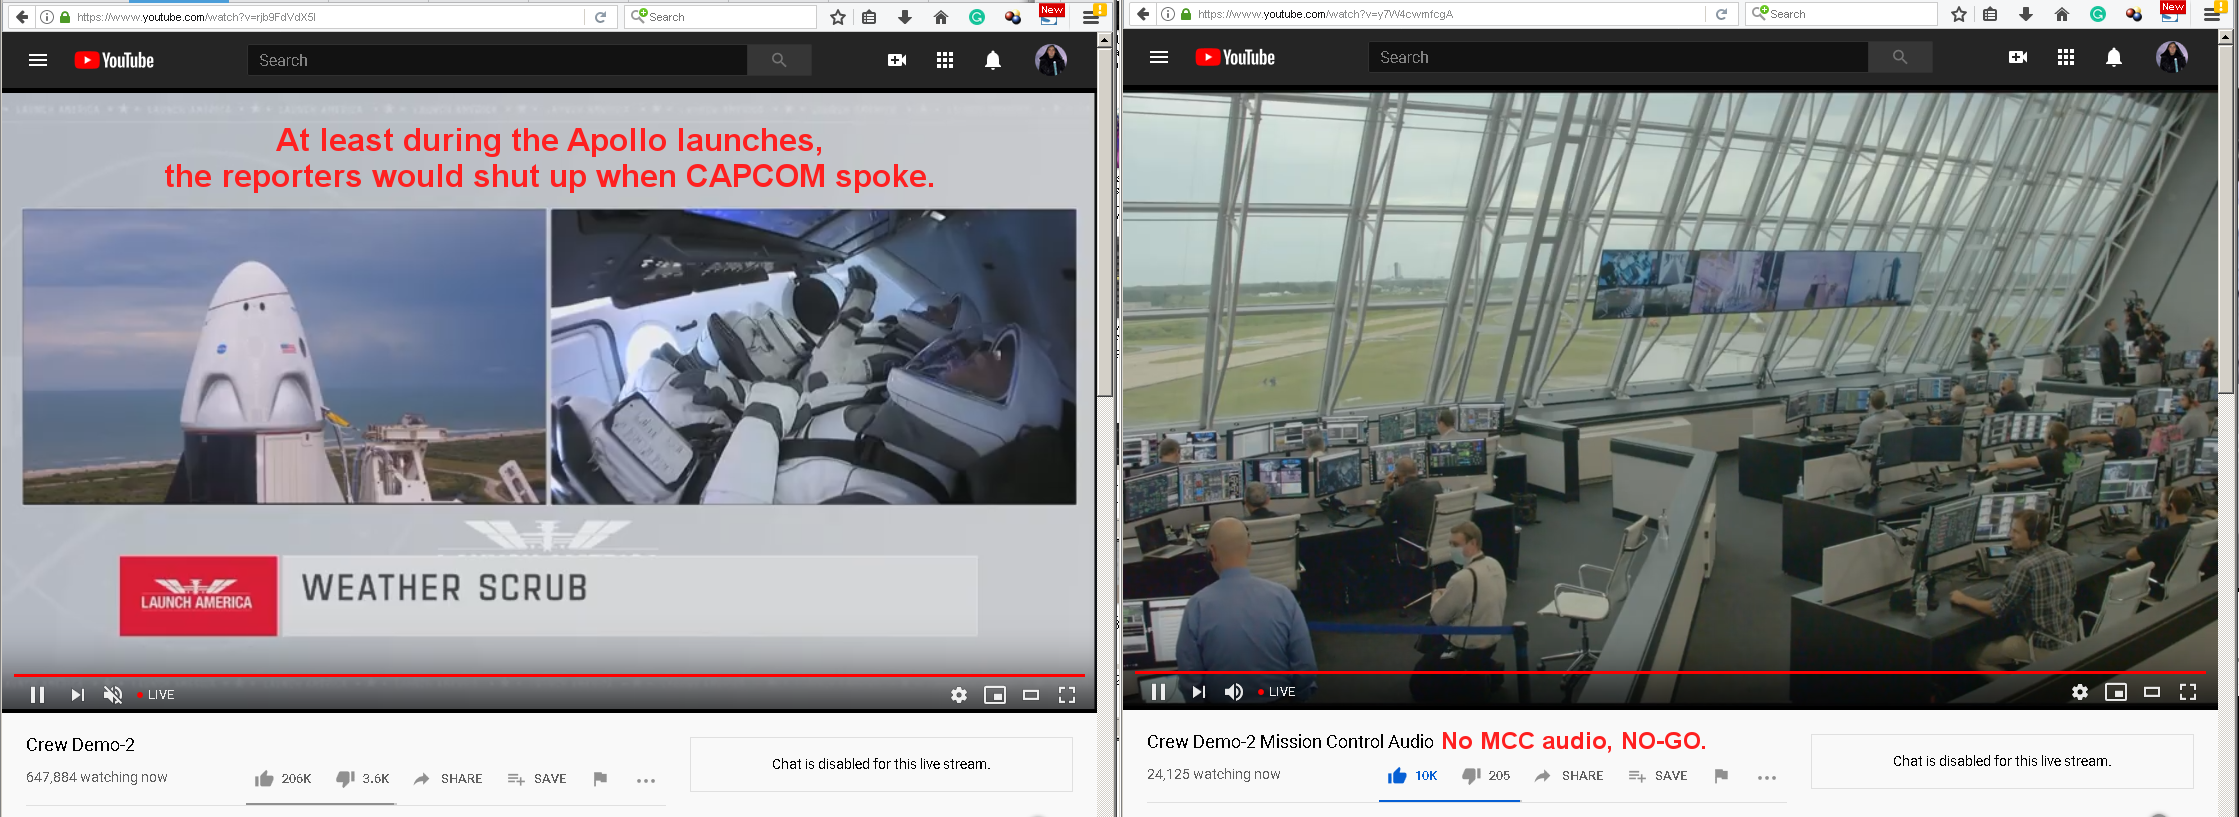Image resolution: width=2239 pixels, height=817 pixels.
Task: Go to YouTube home via left window logo
Action: (x=114, y=60)
